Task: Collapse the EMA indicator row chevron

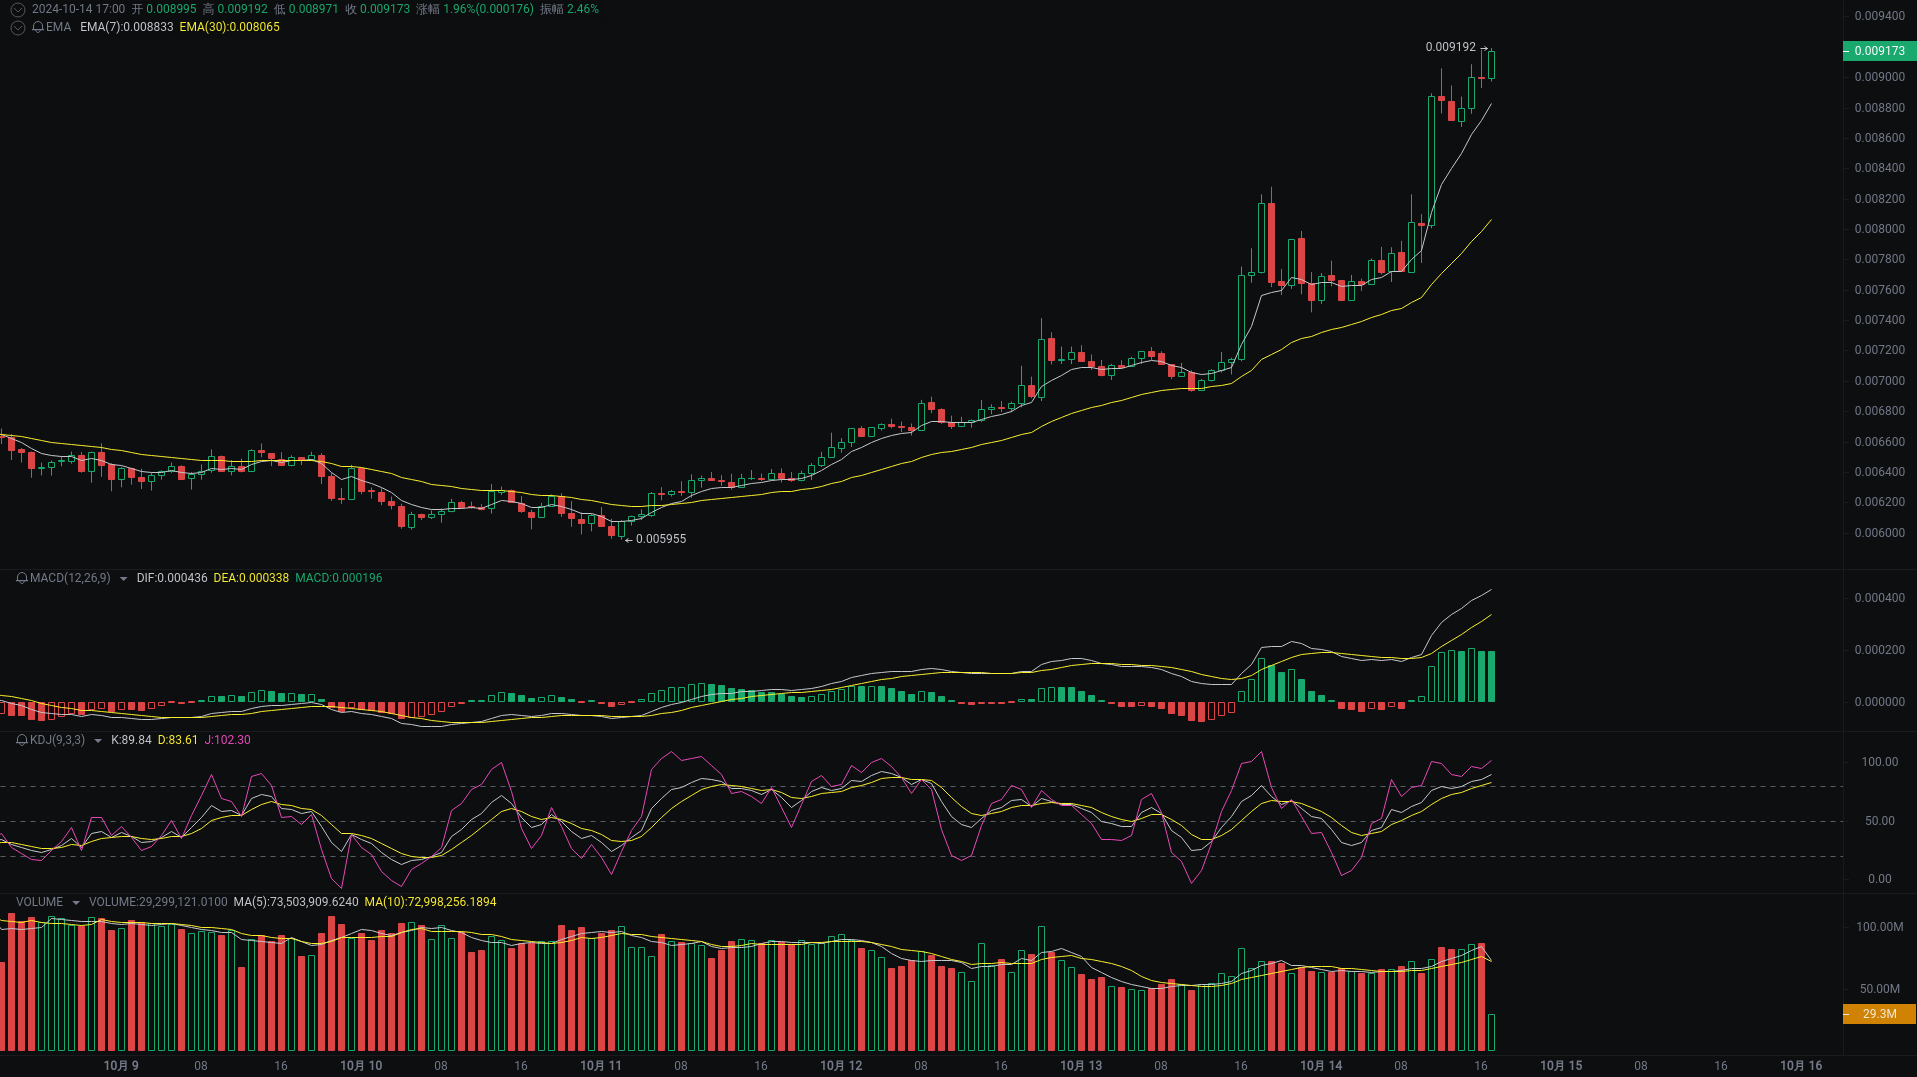Action: [x=16, y=28]
